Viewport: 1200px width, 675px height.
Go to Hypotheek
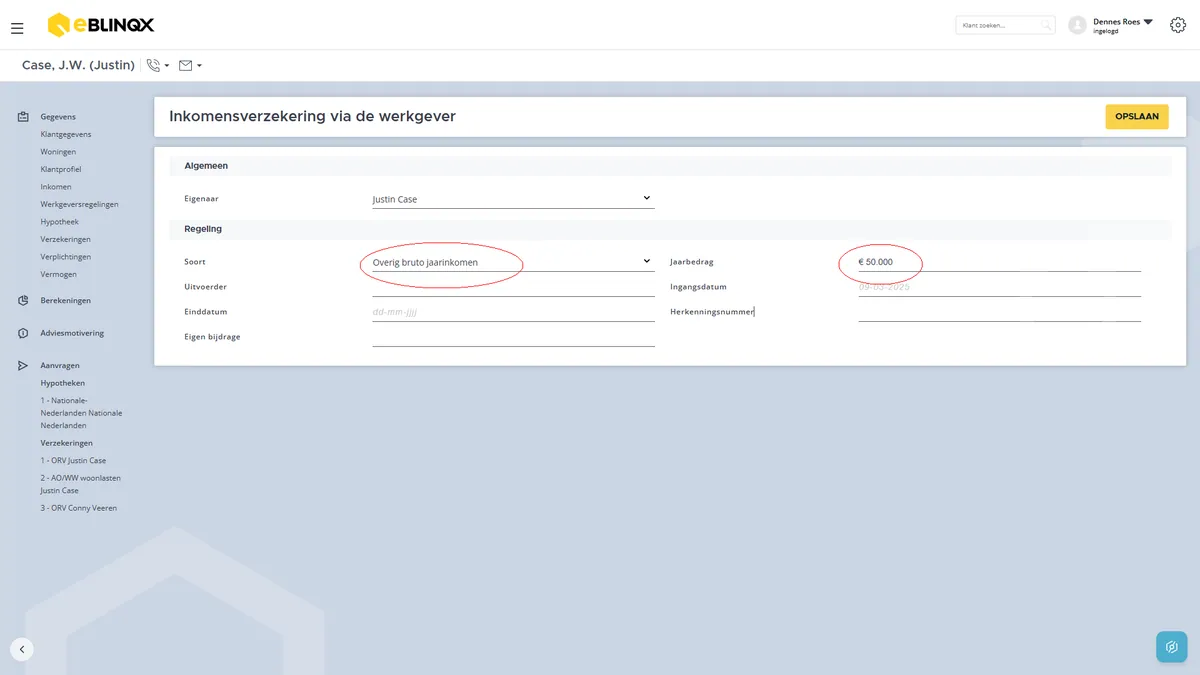59,222
